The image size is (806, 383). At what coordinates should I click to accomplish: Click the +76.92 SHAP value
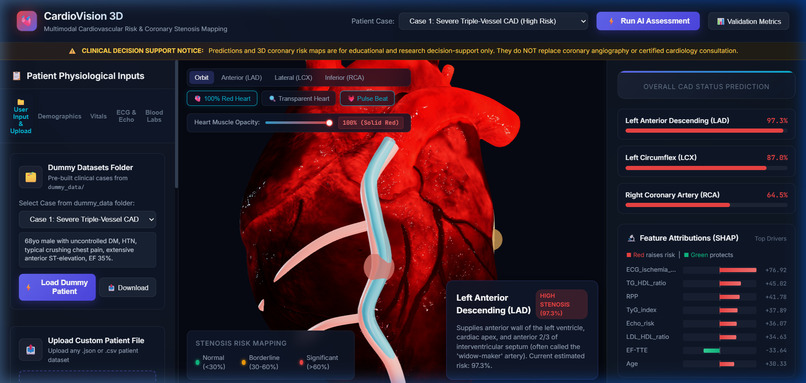[776, 270]
